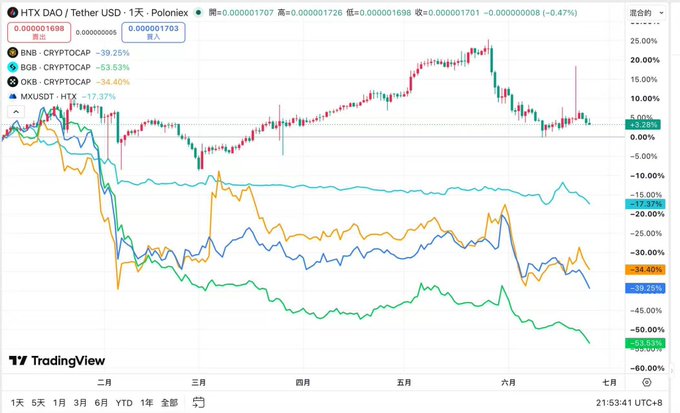Click the BGB coin icon in legend
Image resolution: width=680 pixels, height=413 pixels.
tap(13, 67)
